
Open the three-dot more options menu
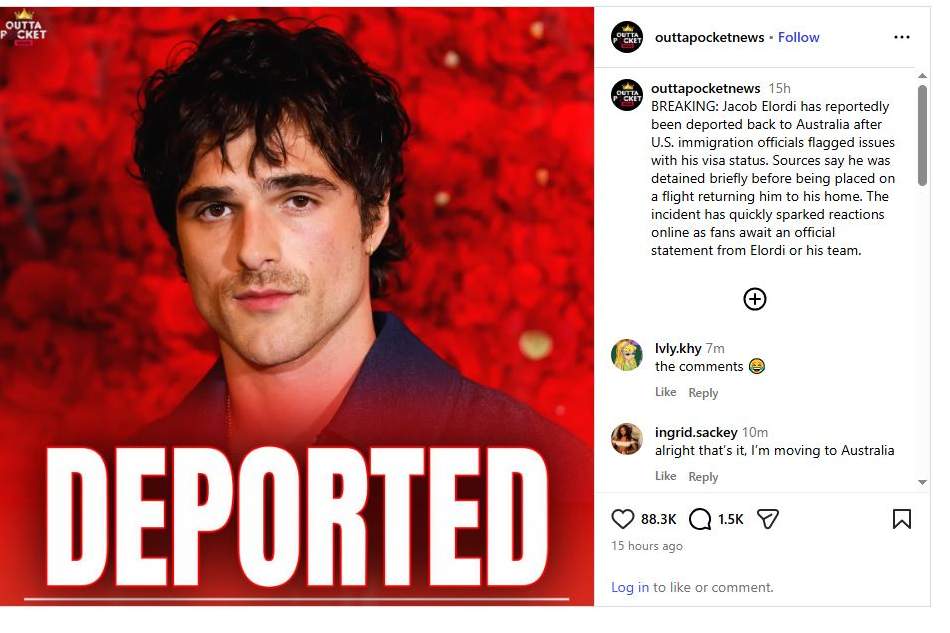pyautogui.click(x=901, y=37)
